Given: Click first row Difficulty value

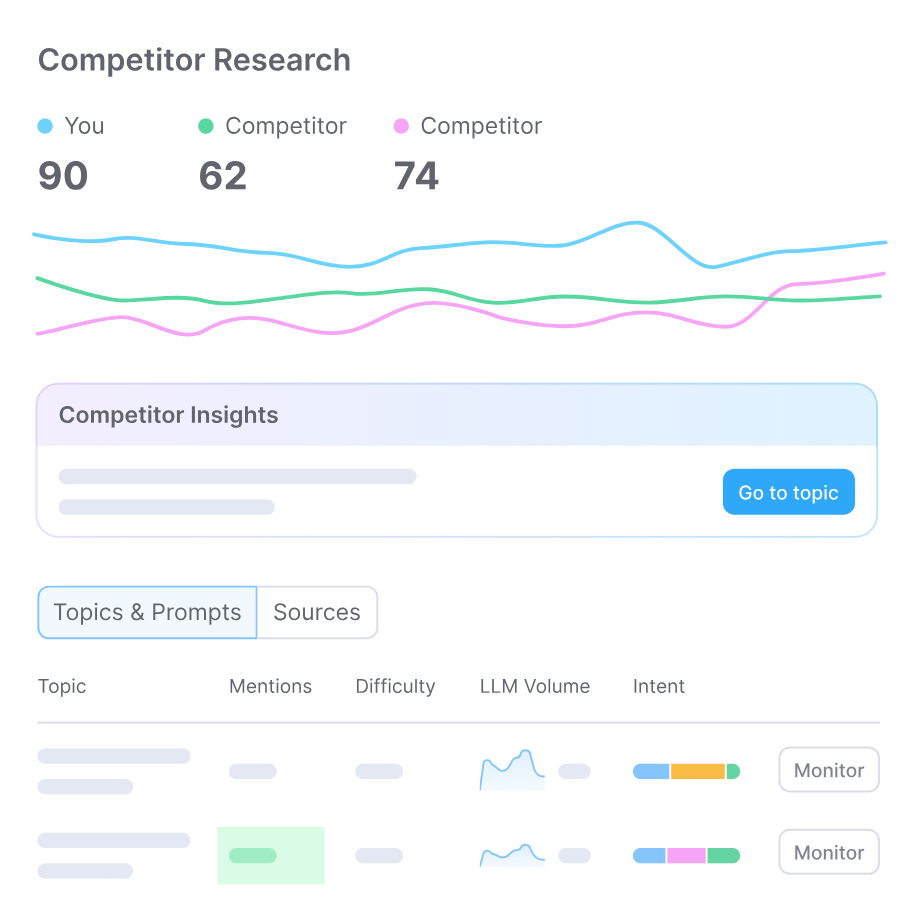Looking at the screenshot, I should (379, 771).
